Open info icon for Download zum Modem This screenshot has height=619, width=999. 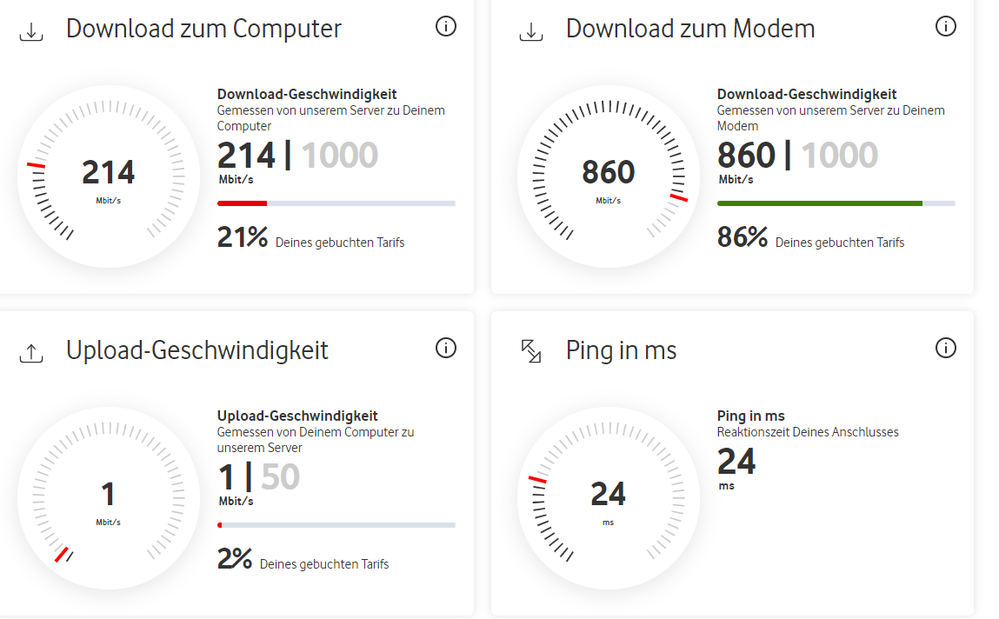pos(945,27)
